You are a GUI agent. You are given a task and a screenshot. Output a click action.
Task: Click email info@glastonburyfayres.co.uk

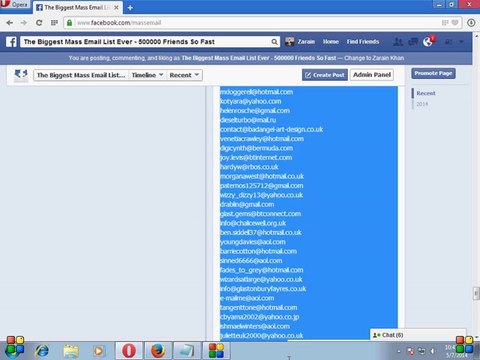[x=263, y=289]
